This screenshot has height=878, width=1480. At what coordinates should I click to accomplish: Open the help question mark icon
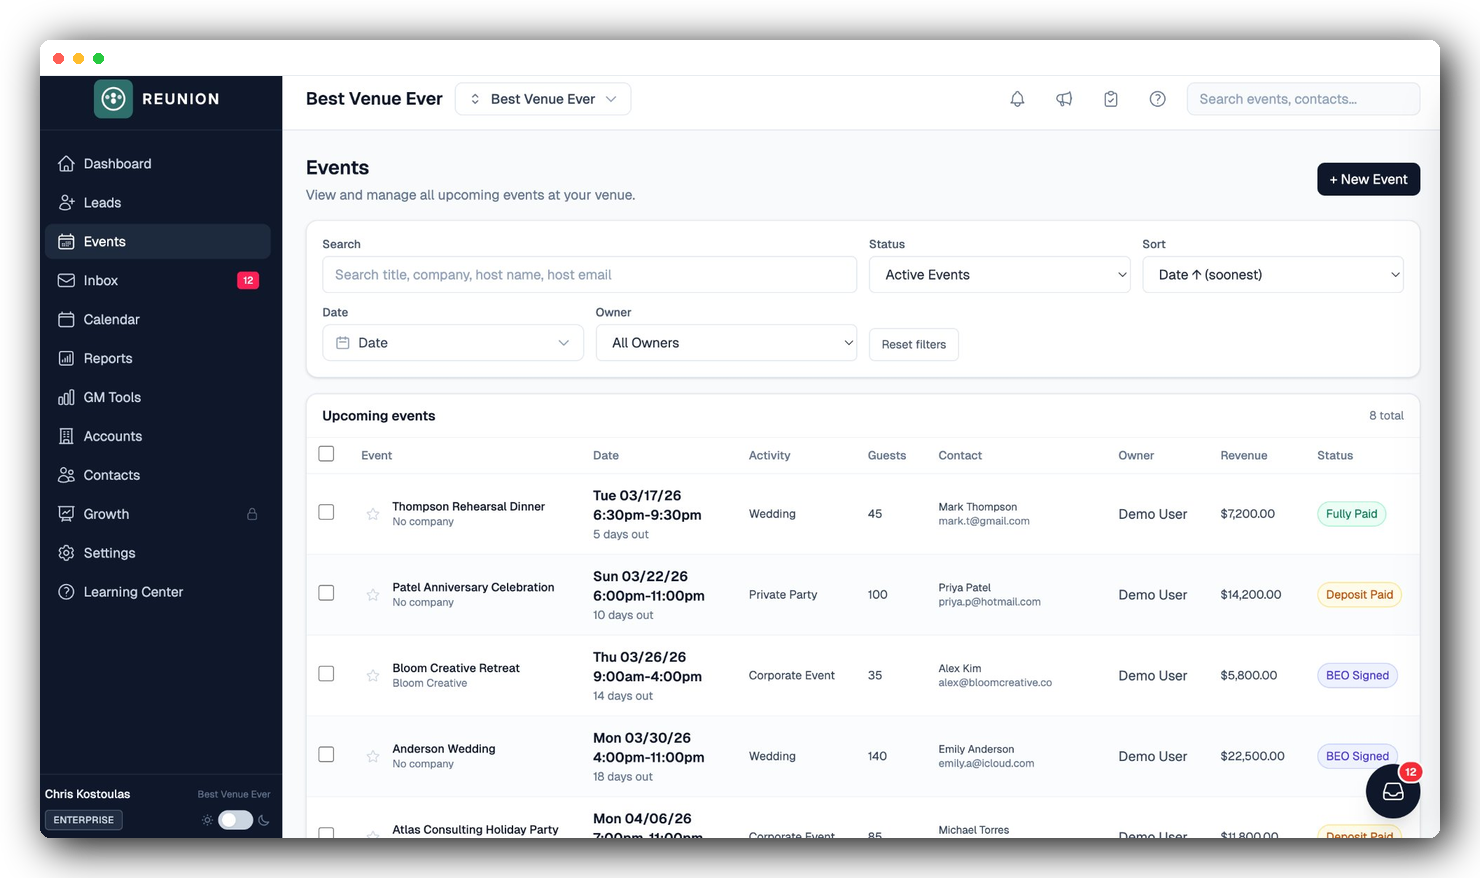[1157, 98]
